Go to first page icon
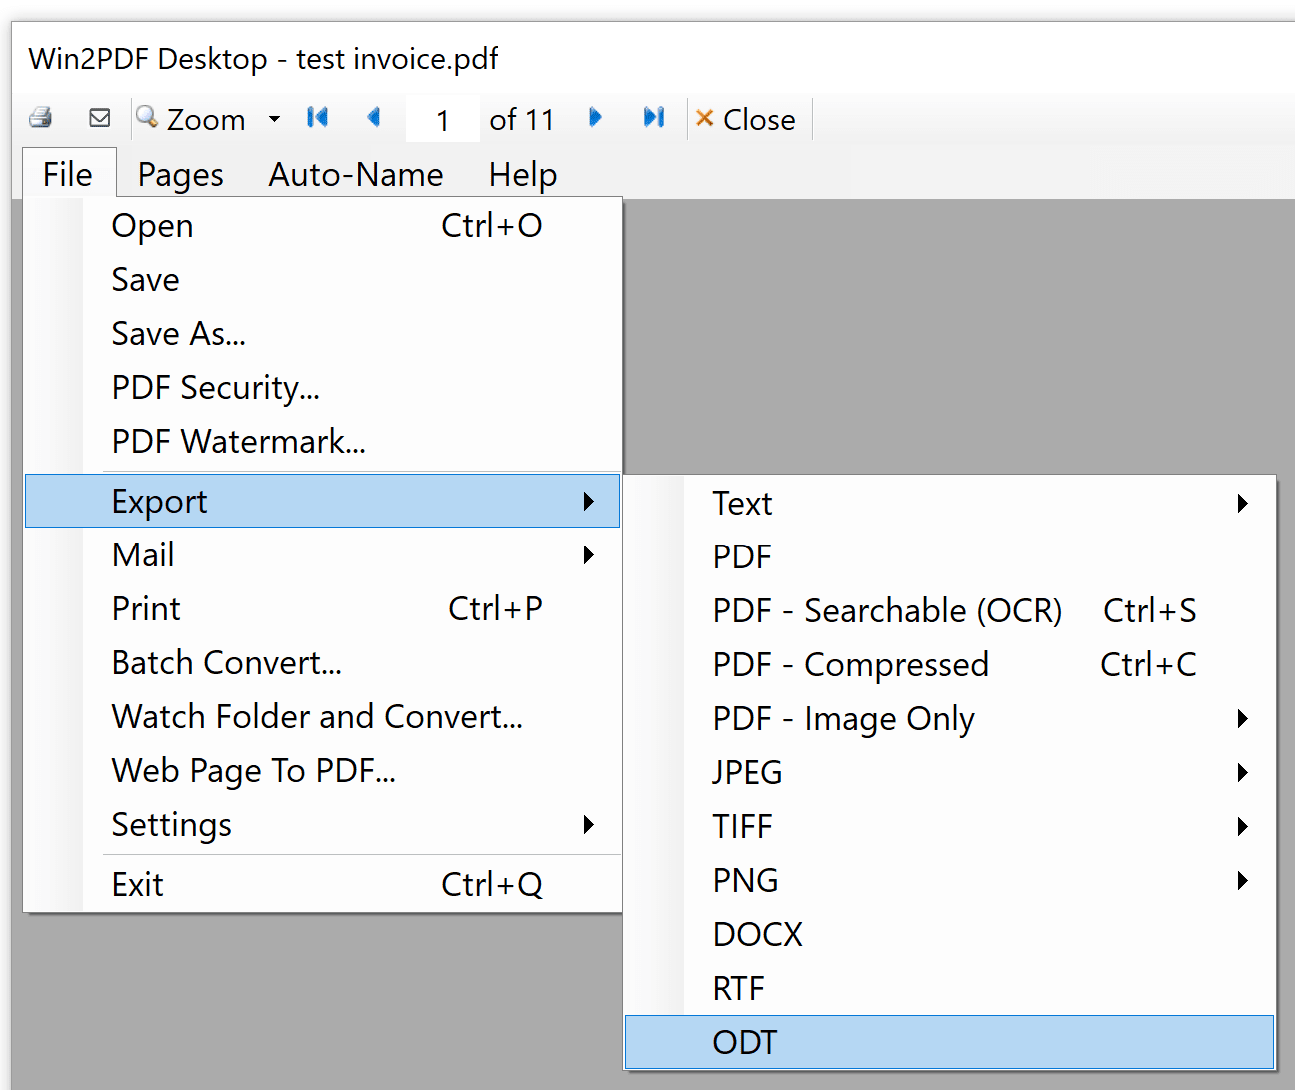The image size is (1295, 1090). [318, 118]
